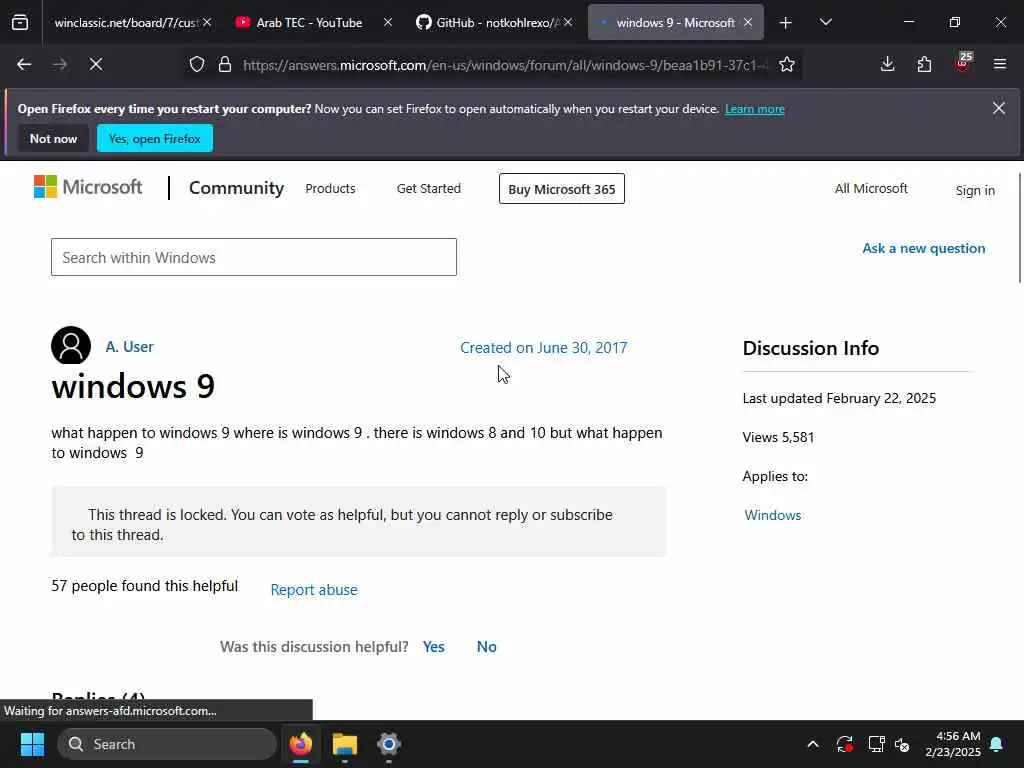Close the GitHub tab
The width and height of the screenshot is (1024, 768).
coord(568,23)
